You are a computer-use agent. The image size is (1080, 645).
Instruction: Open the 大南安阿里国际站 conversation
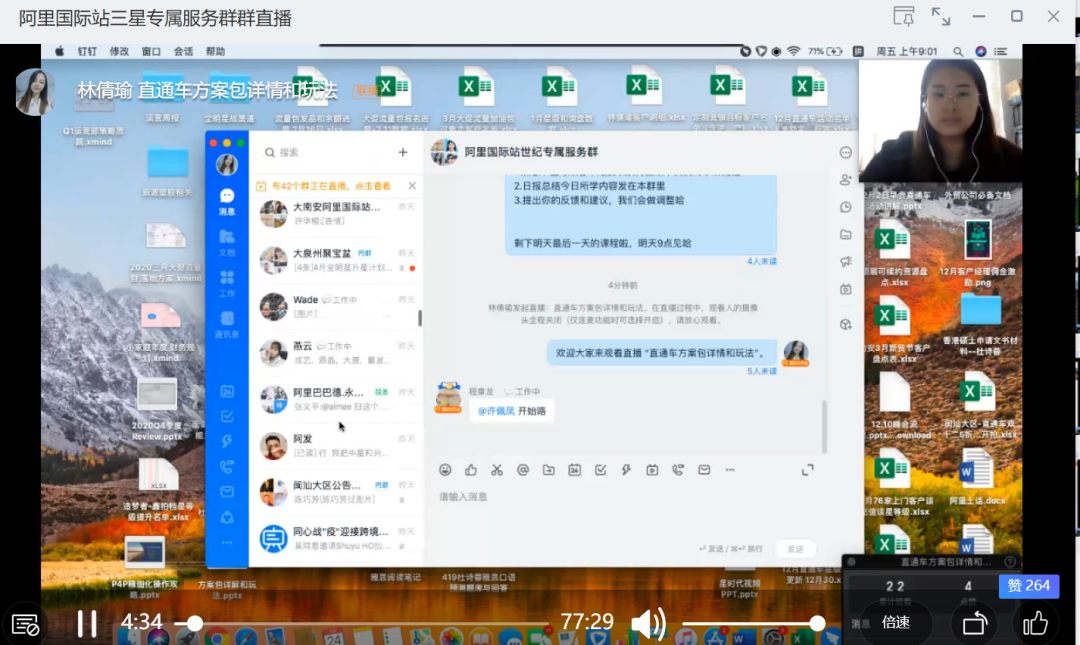point(336,214)
